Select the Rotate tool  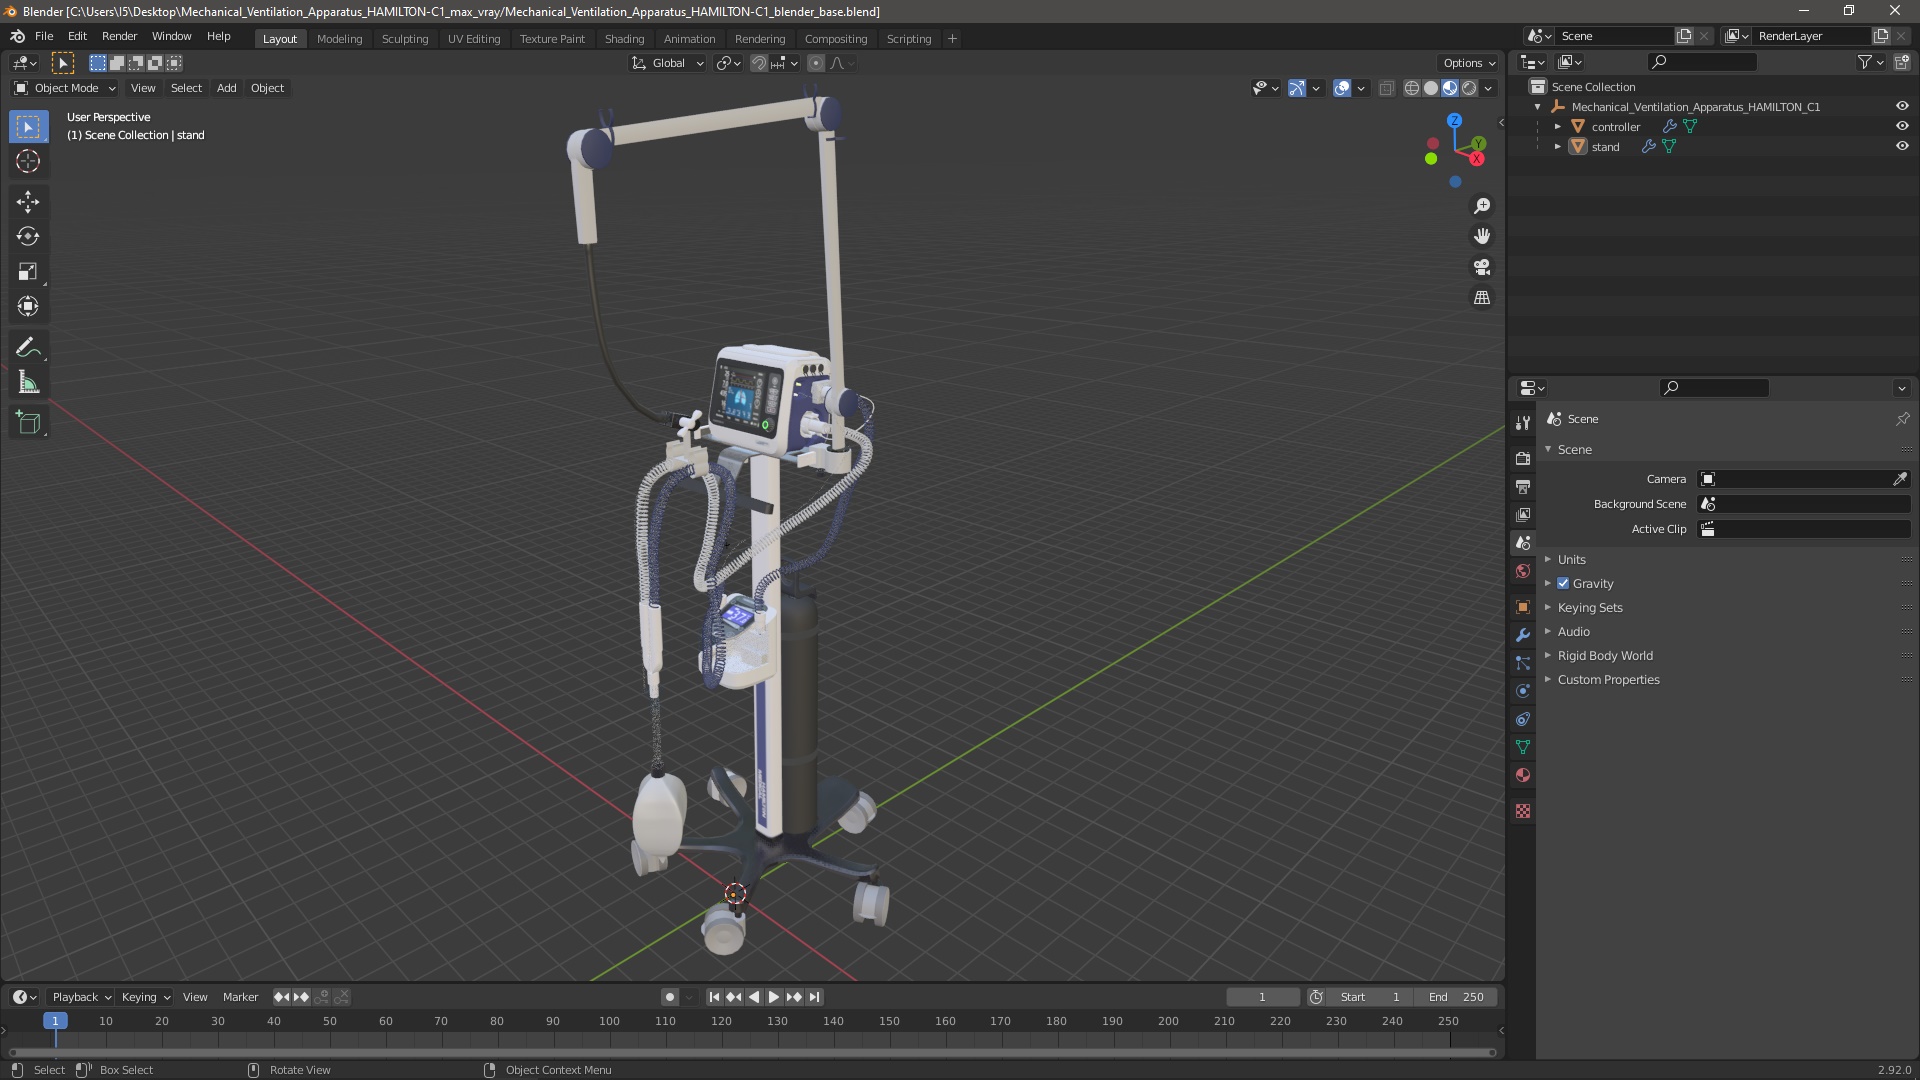click(x=28, y=237)
